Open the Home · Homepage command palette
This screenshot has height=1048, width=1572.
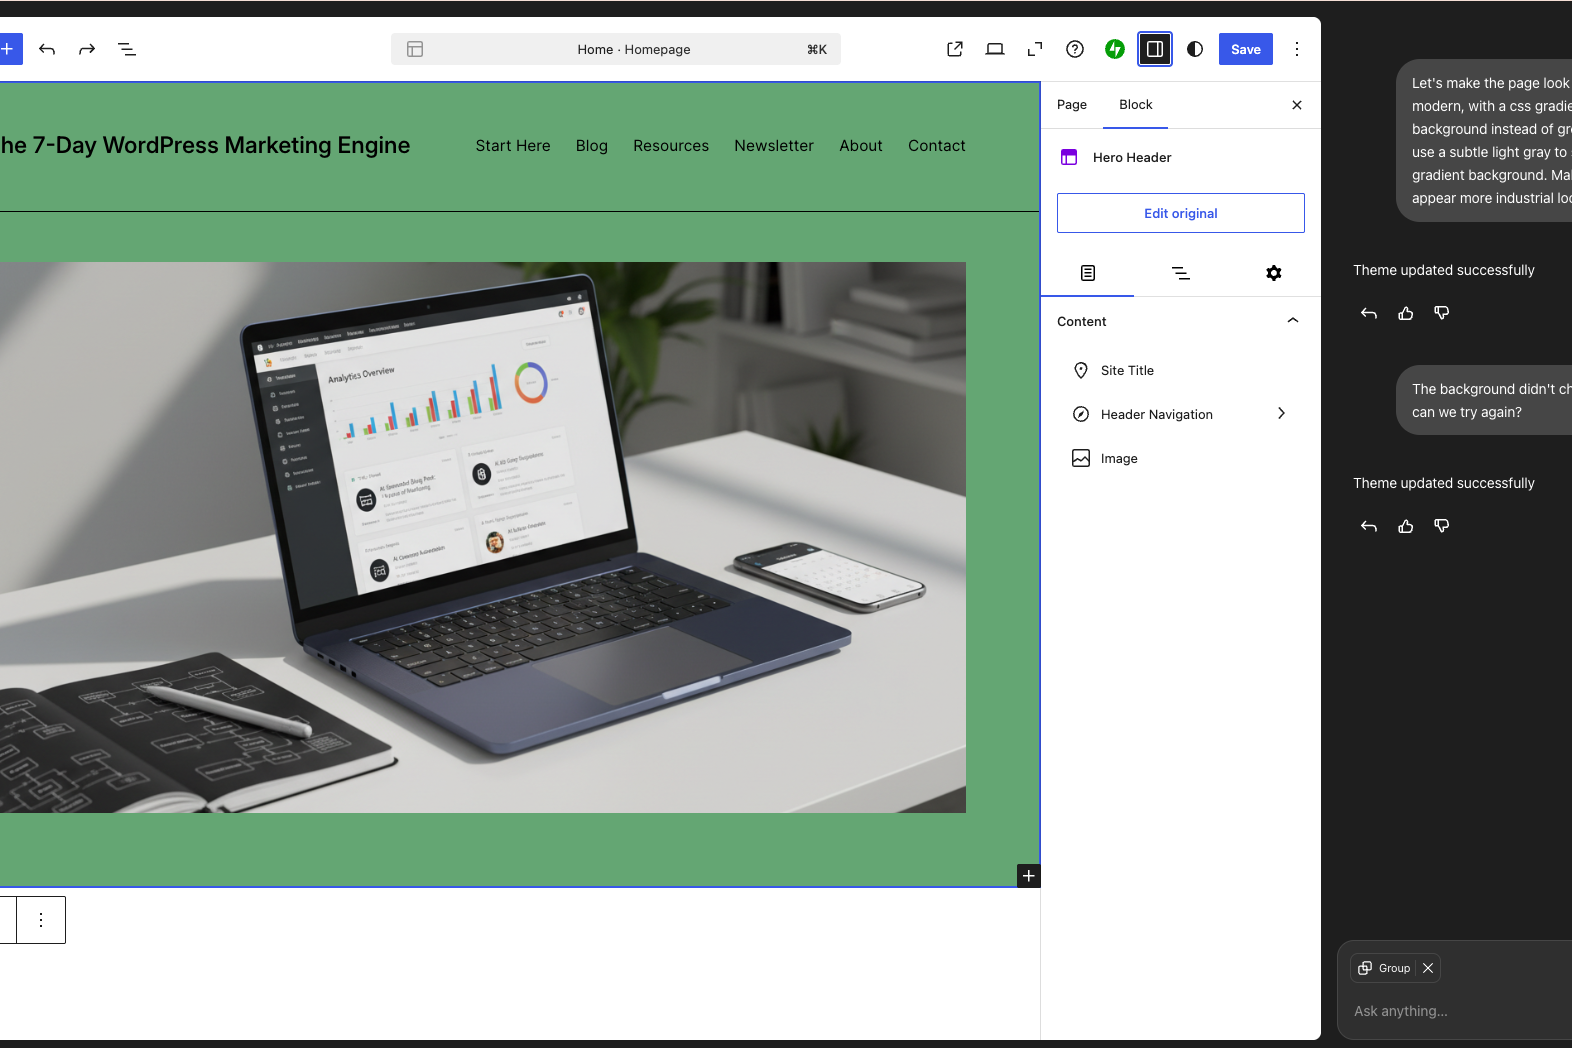[x=616, y=49]
